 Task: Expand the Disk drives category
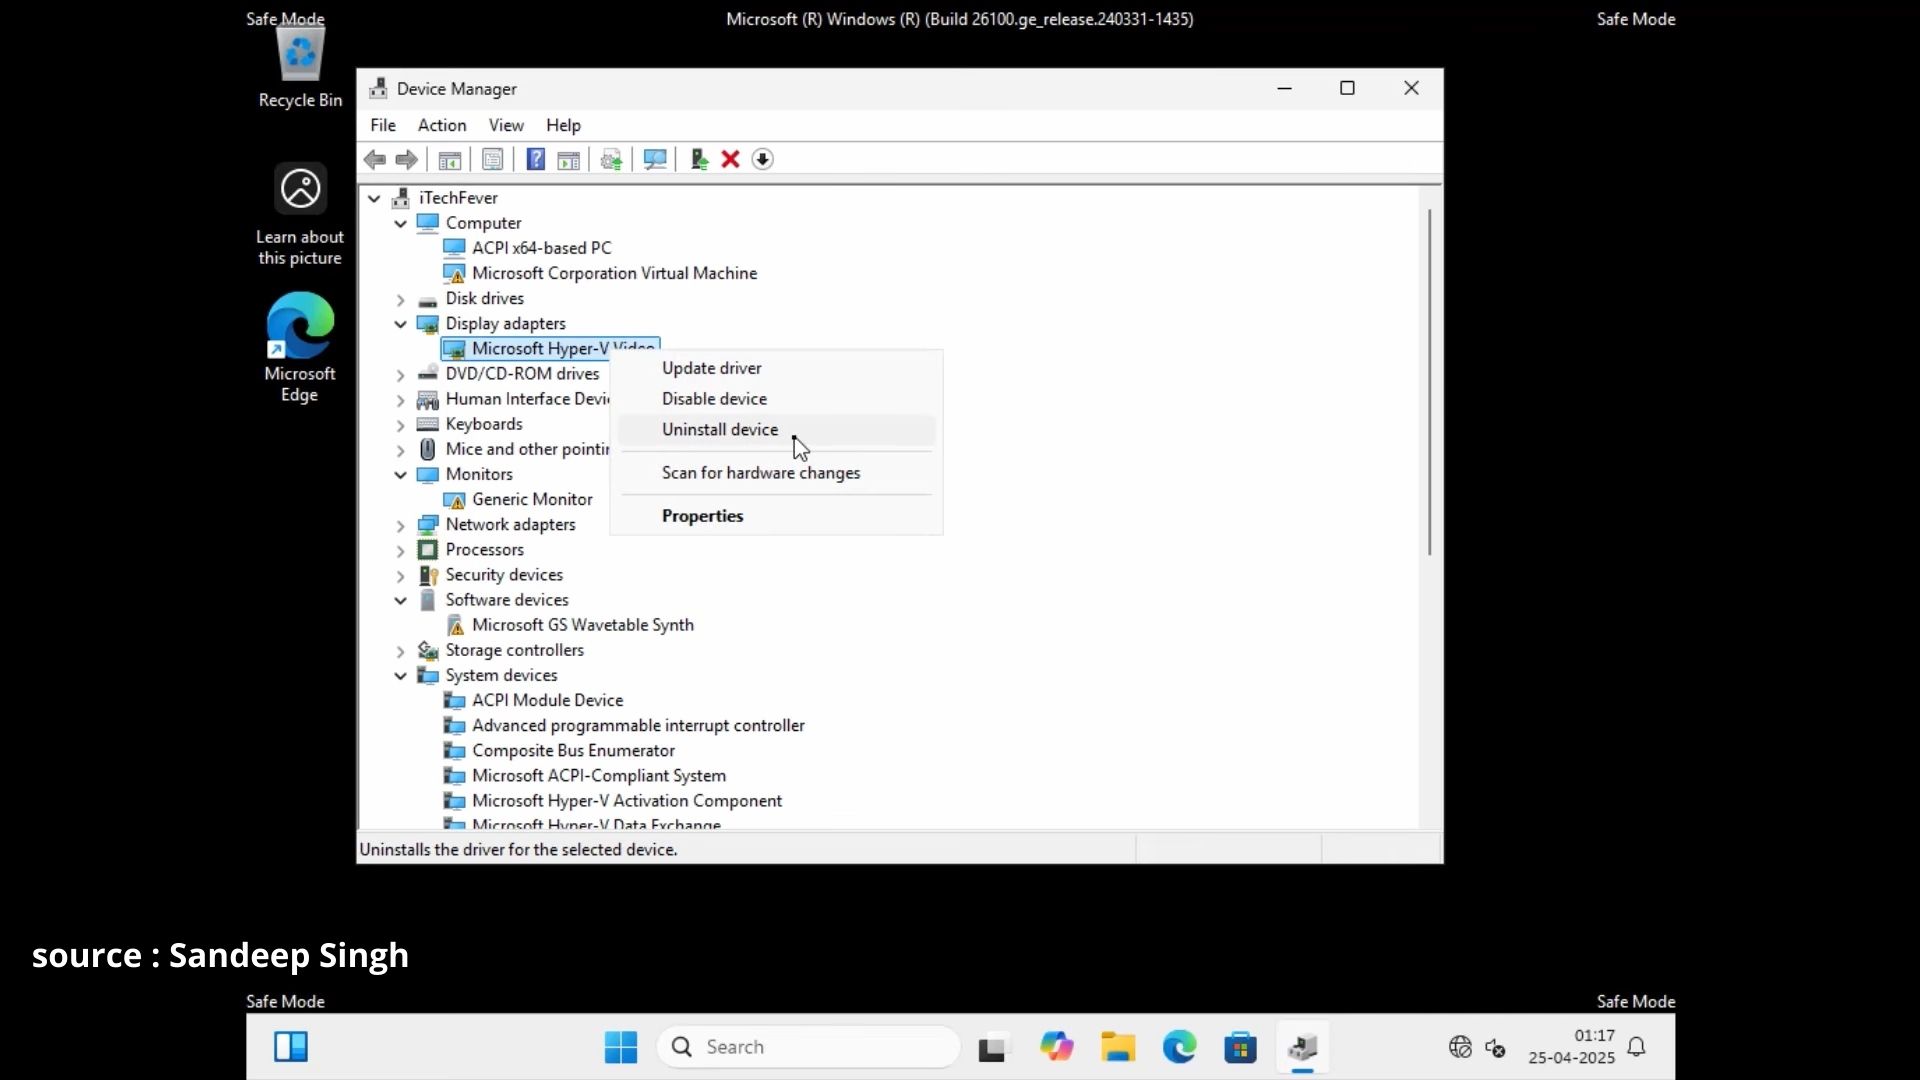point(400,299)
